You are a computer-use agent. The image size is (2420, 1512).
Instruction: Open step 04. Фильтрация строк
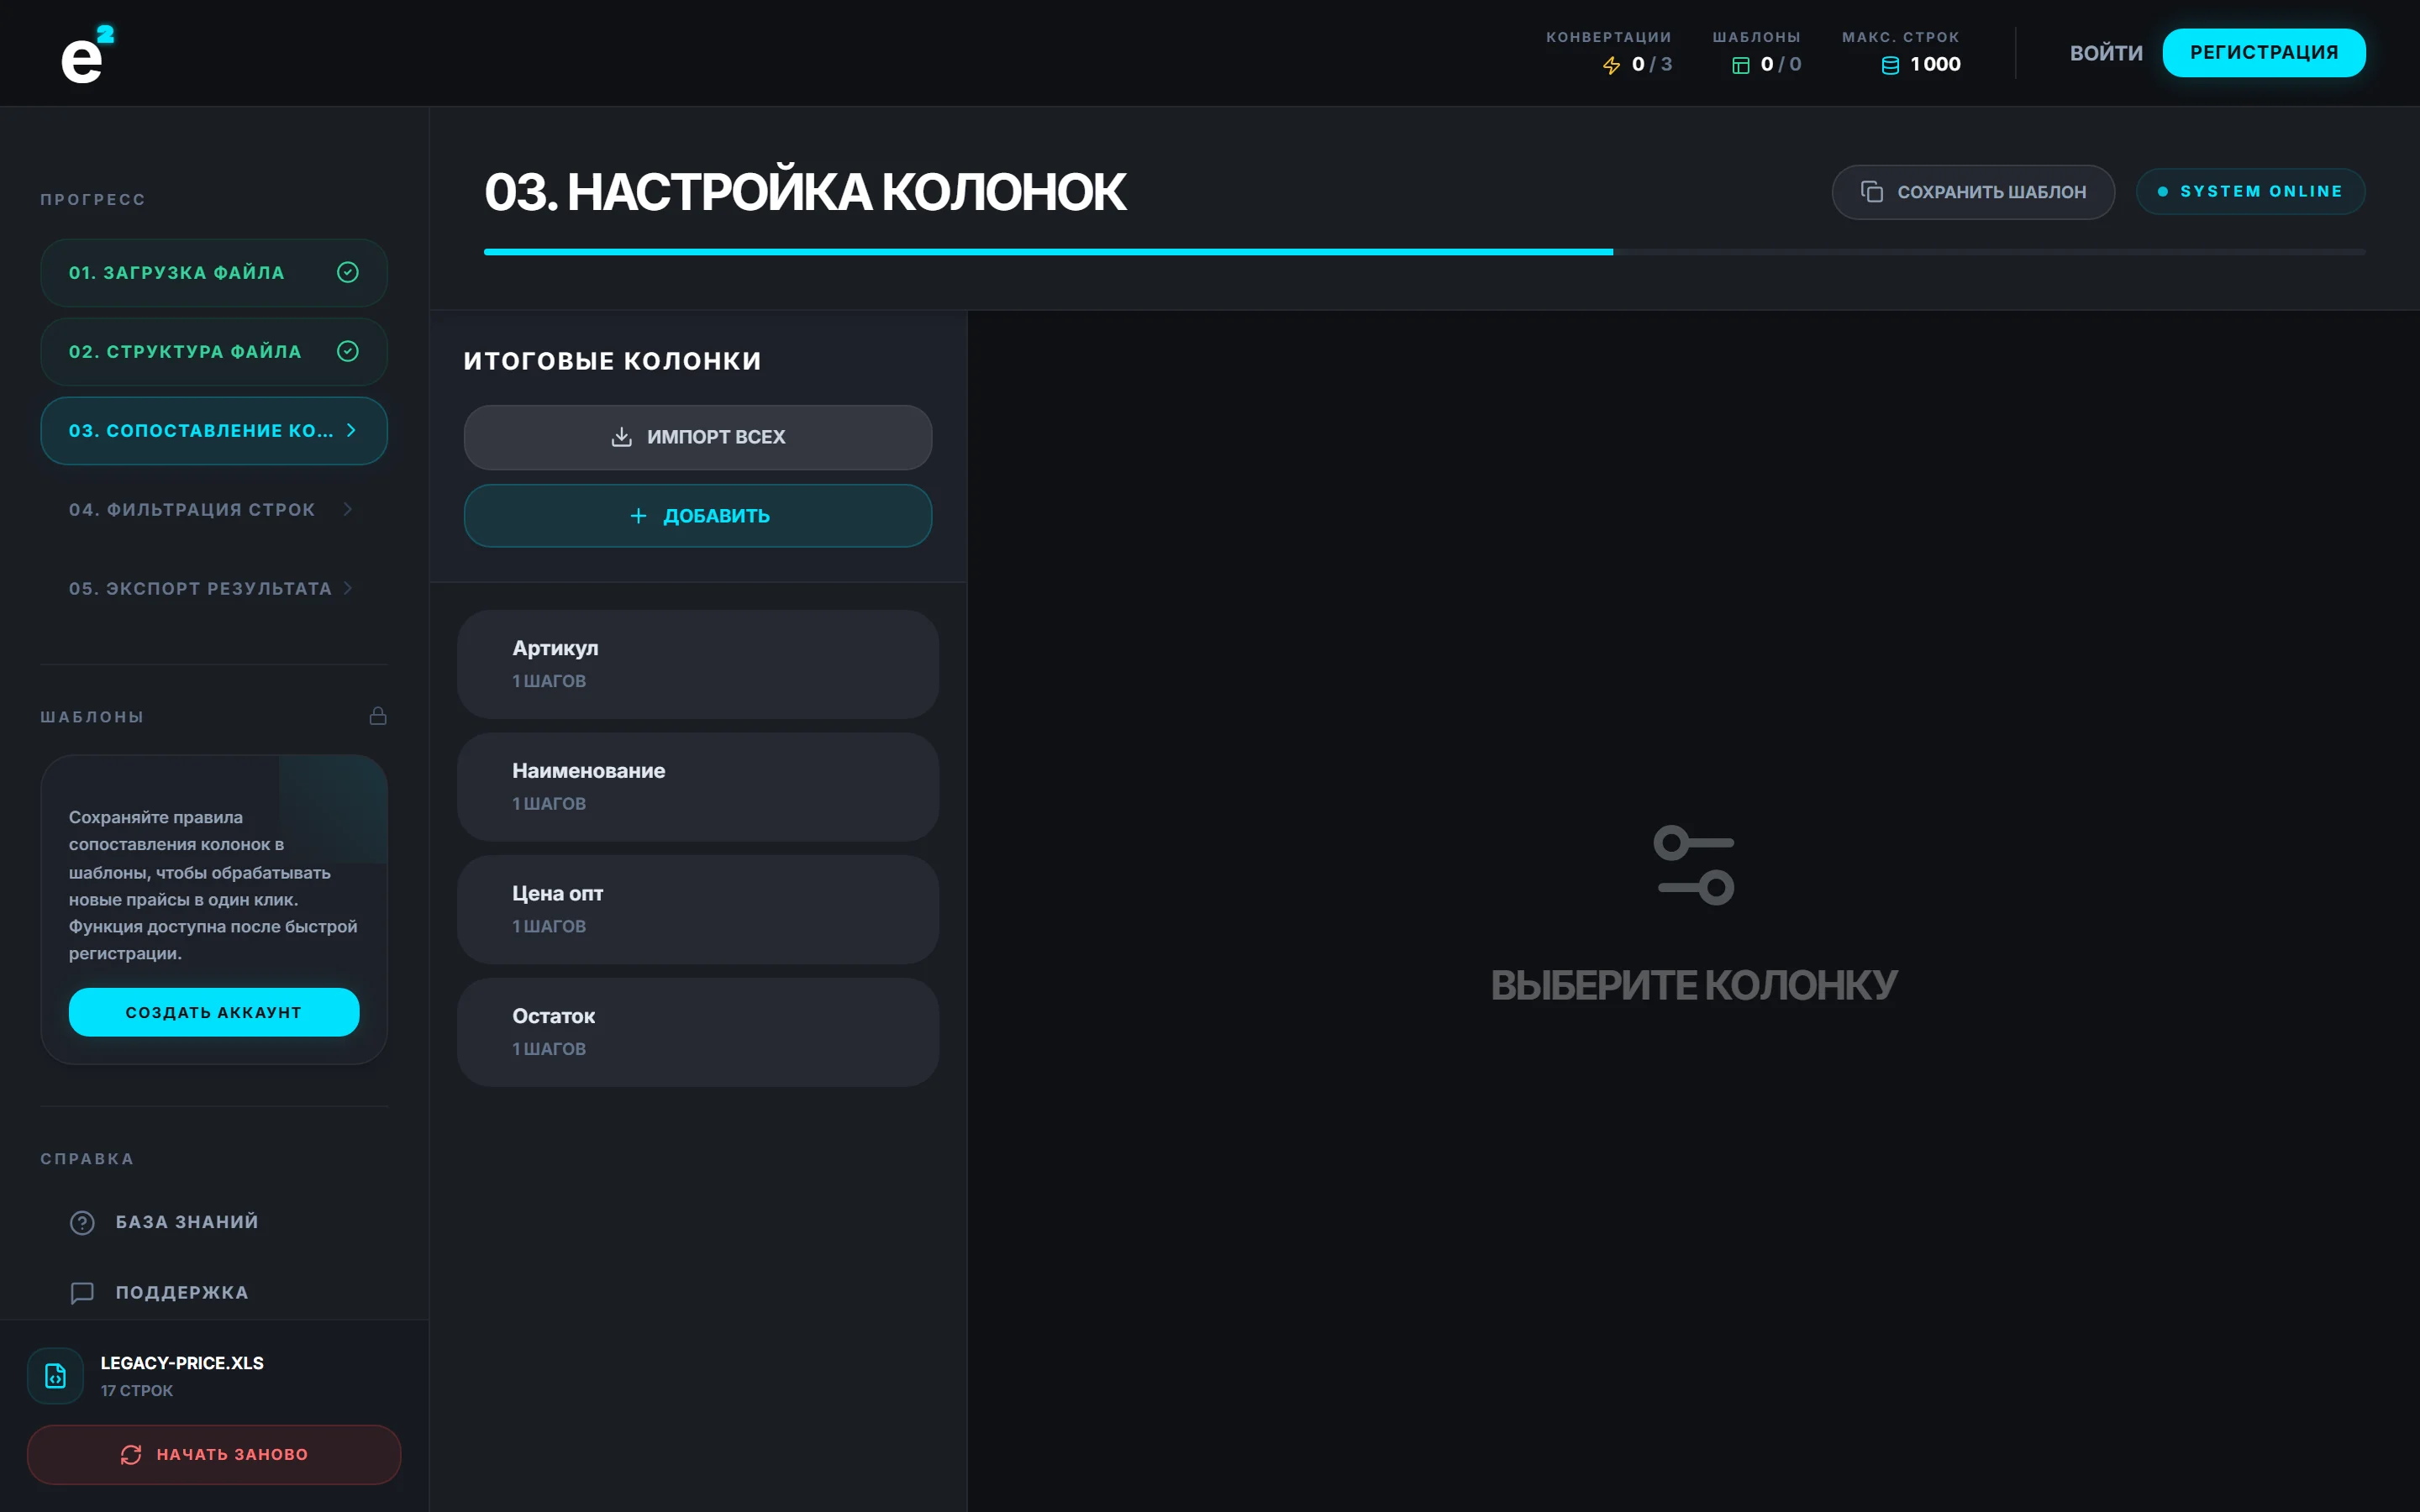(214, 509)
